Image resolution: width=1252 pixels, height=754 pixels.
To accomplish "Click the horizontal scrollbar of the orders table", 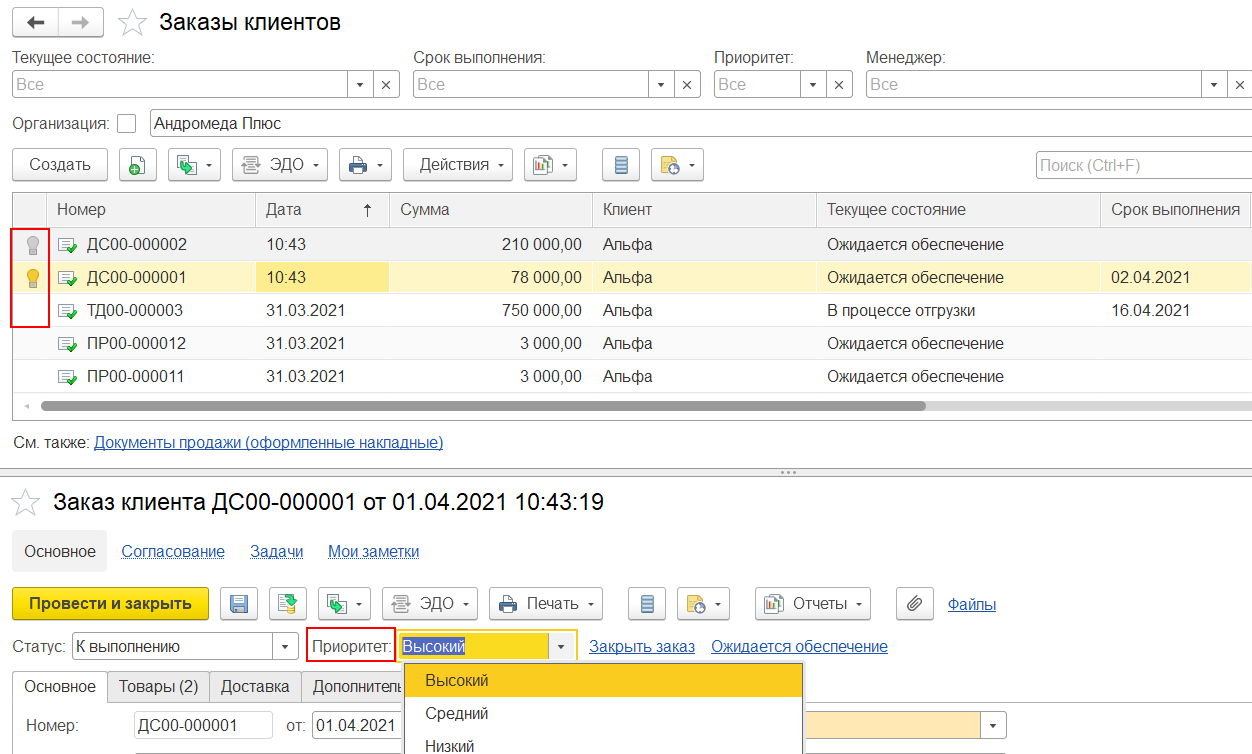I will point(482,406).
